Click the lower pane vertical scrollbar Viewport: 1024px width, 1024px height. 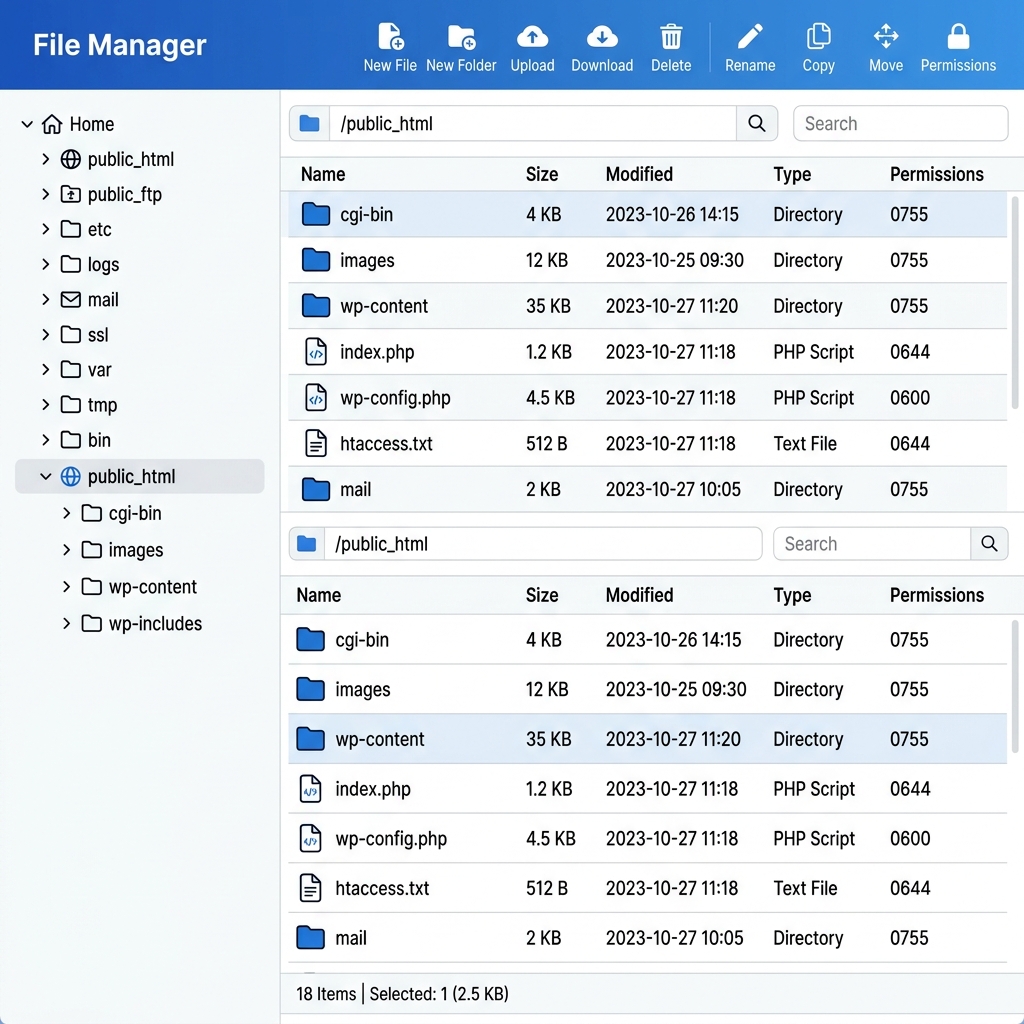click(x=1015, y=687)
